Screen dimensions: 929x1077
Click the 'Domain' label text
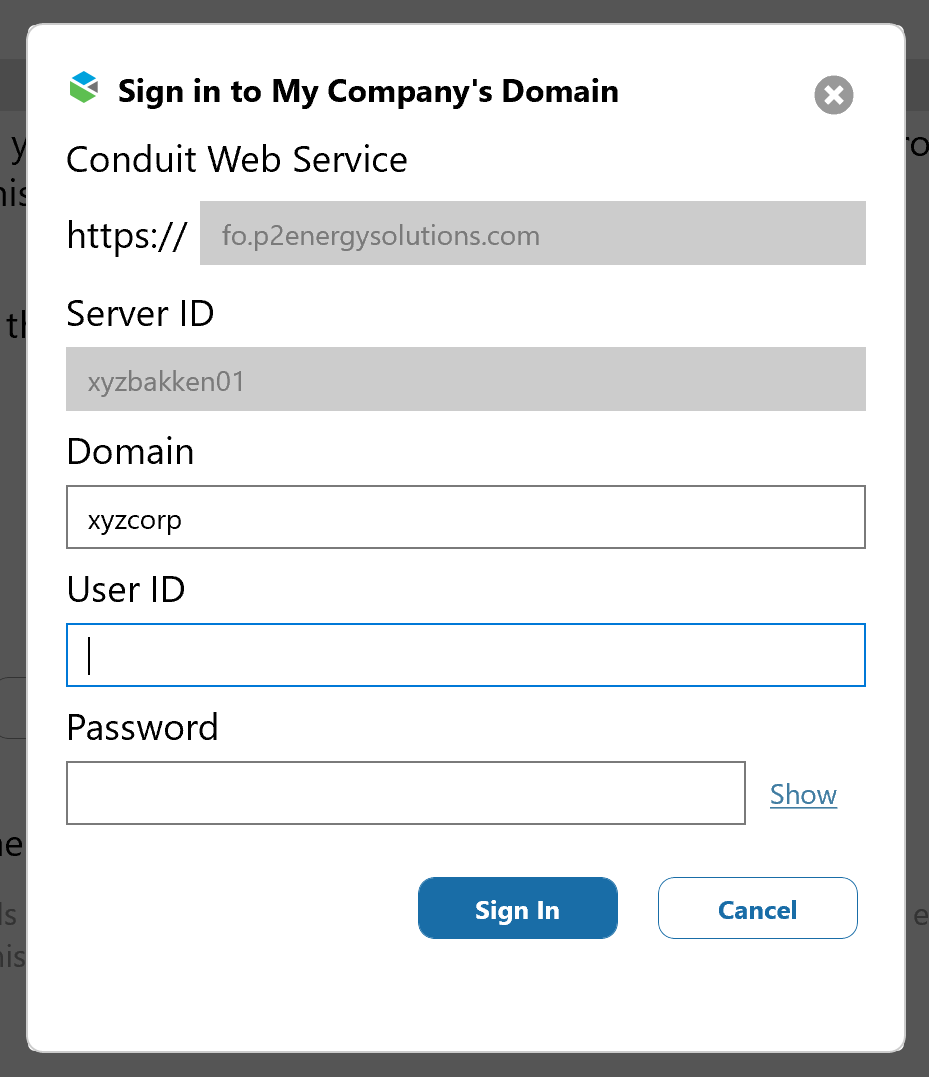point(130,452)
